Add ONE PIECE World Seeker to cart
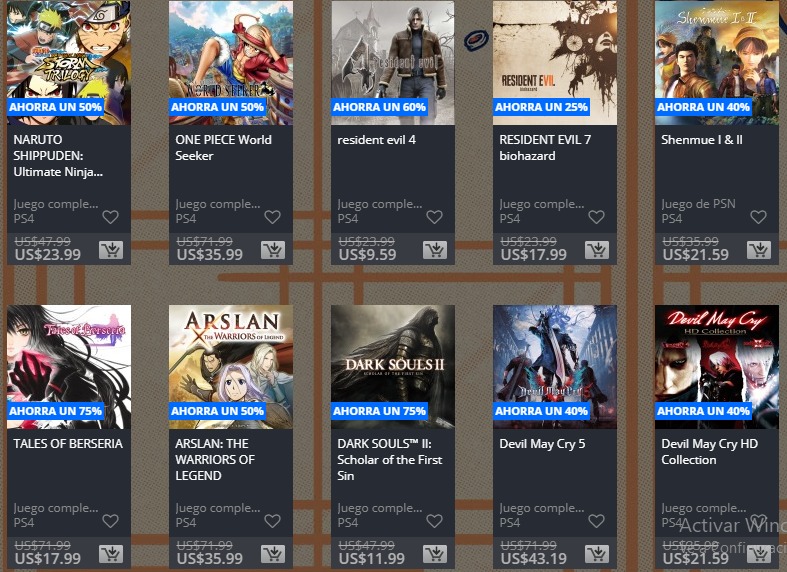Viewport: 787px width, 572px height. 273,249
